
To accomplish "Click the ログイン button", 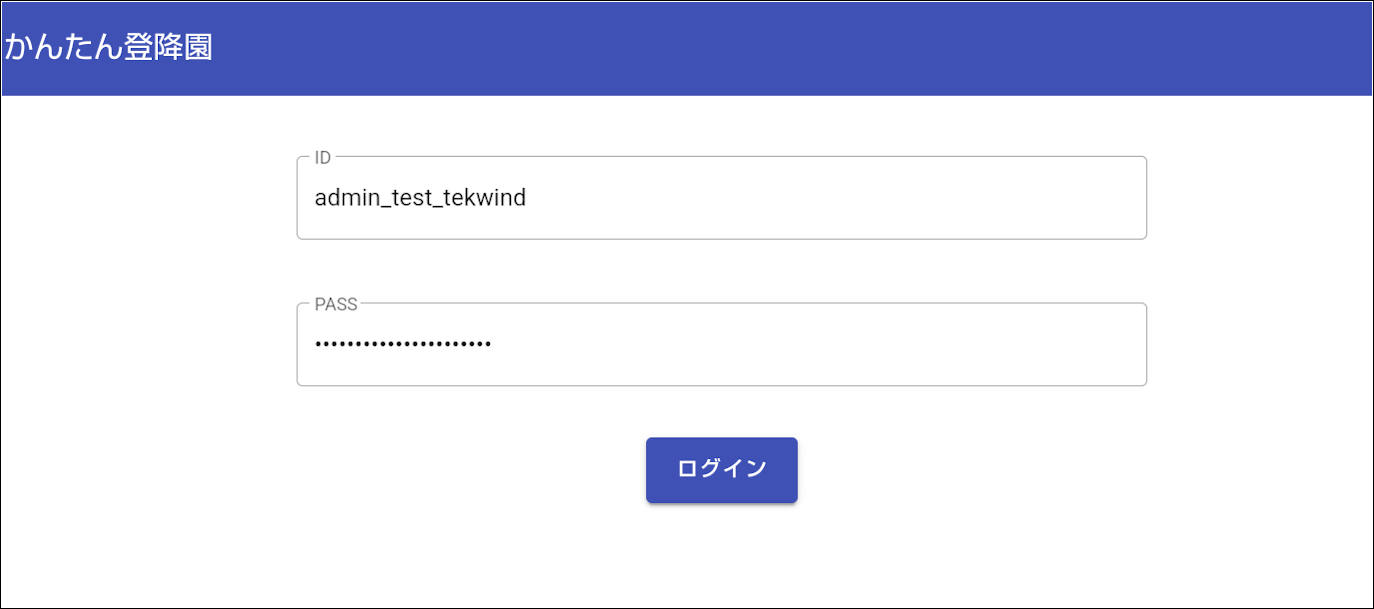I will (x=721, y=469).
